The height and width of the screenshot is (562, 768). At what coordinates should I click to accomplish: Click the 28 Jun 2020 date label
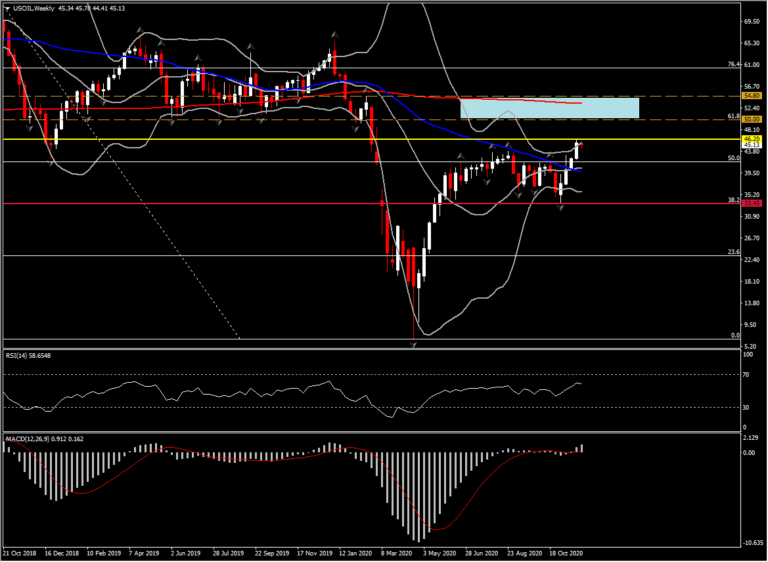[x=482, y=552]
